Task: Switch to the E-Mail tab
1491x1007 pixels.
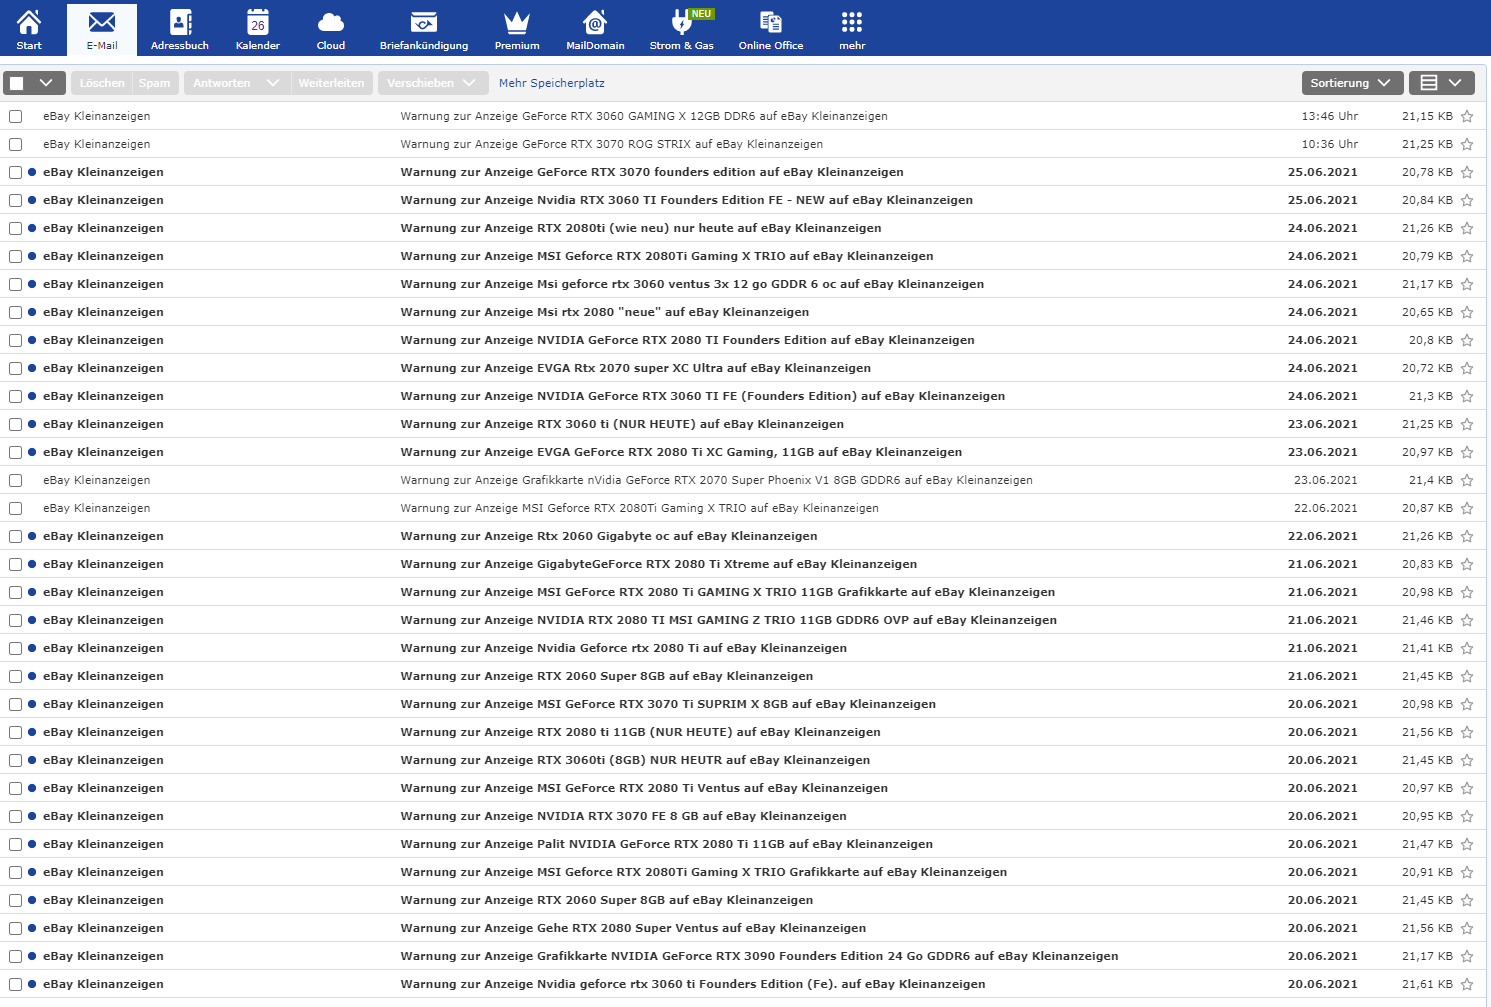Action: coord(102,29)
